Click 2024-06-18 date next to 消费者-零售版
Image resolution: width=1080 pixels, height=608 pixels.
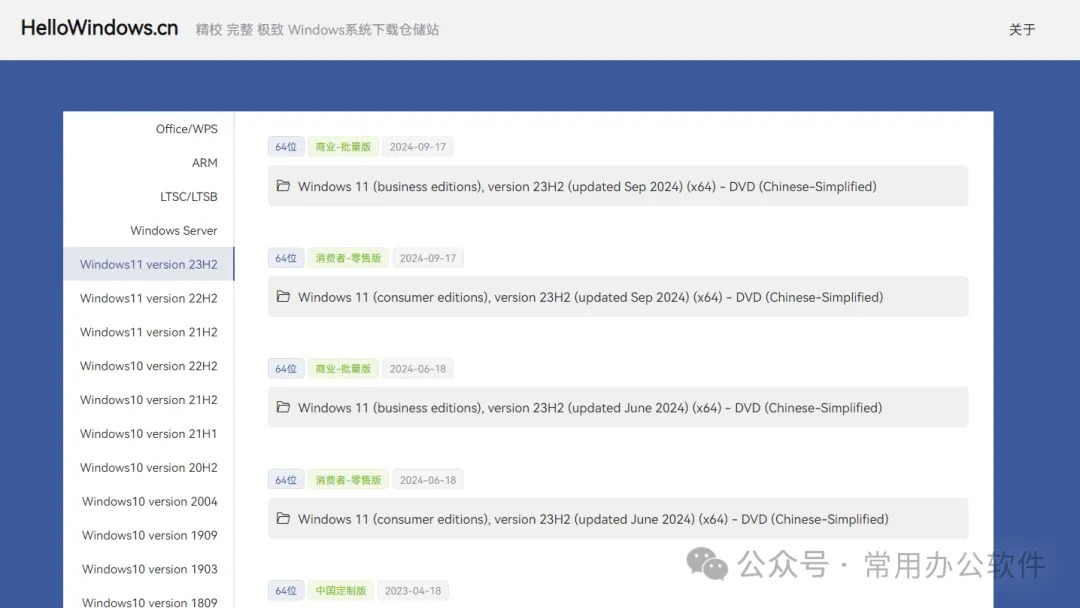428,480
